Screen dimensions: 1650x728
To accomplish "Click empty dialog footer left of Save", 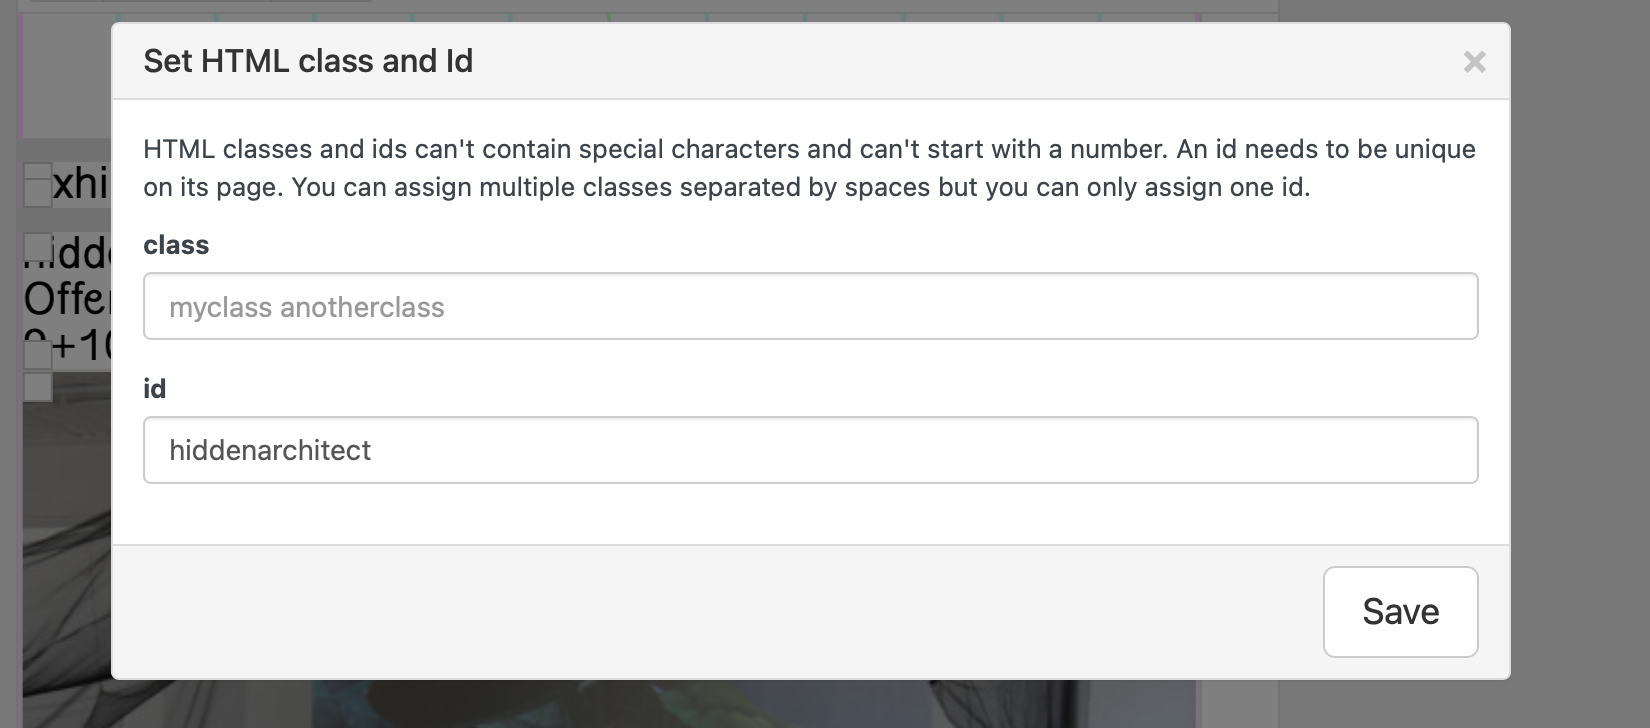I will [x=700, y=612].
